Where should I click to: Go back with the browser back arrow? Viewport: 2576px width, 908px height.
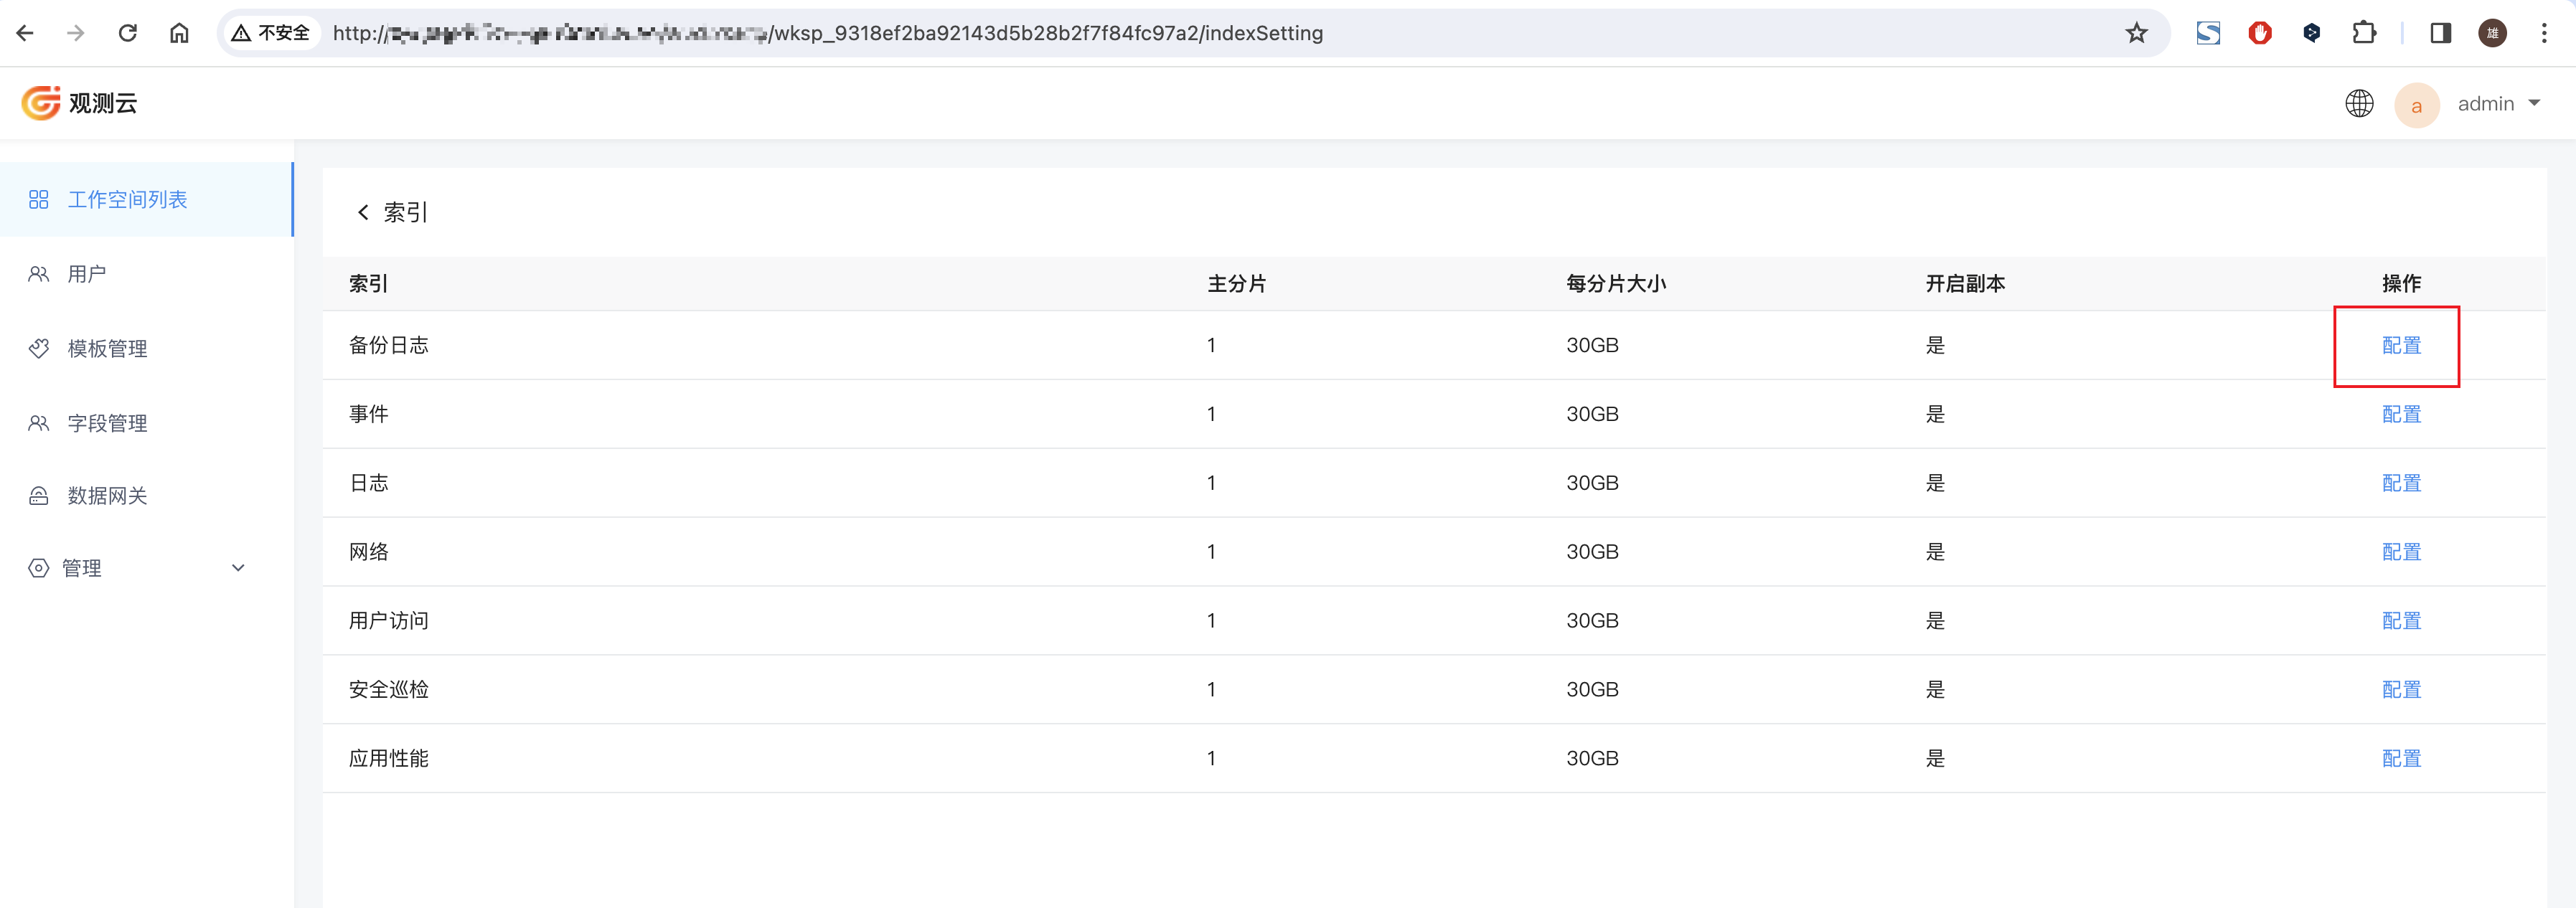[x=26, y=33]
